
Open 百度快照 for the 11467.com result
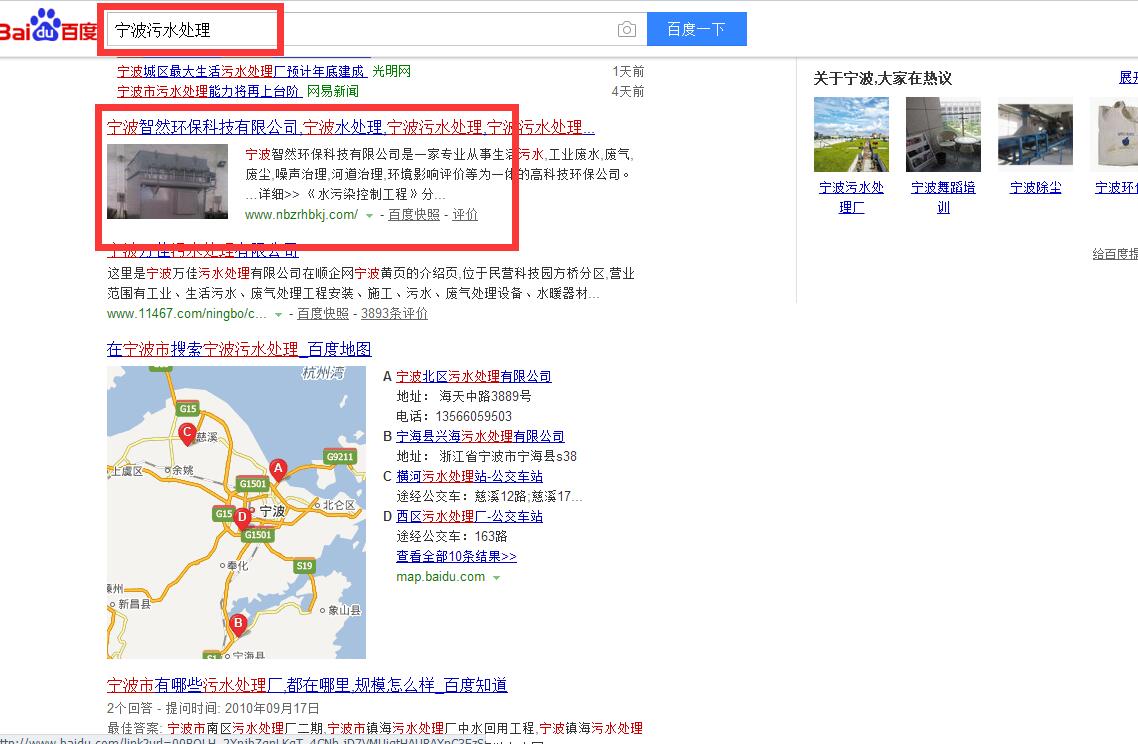(x=323, y=314)
